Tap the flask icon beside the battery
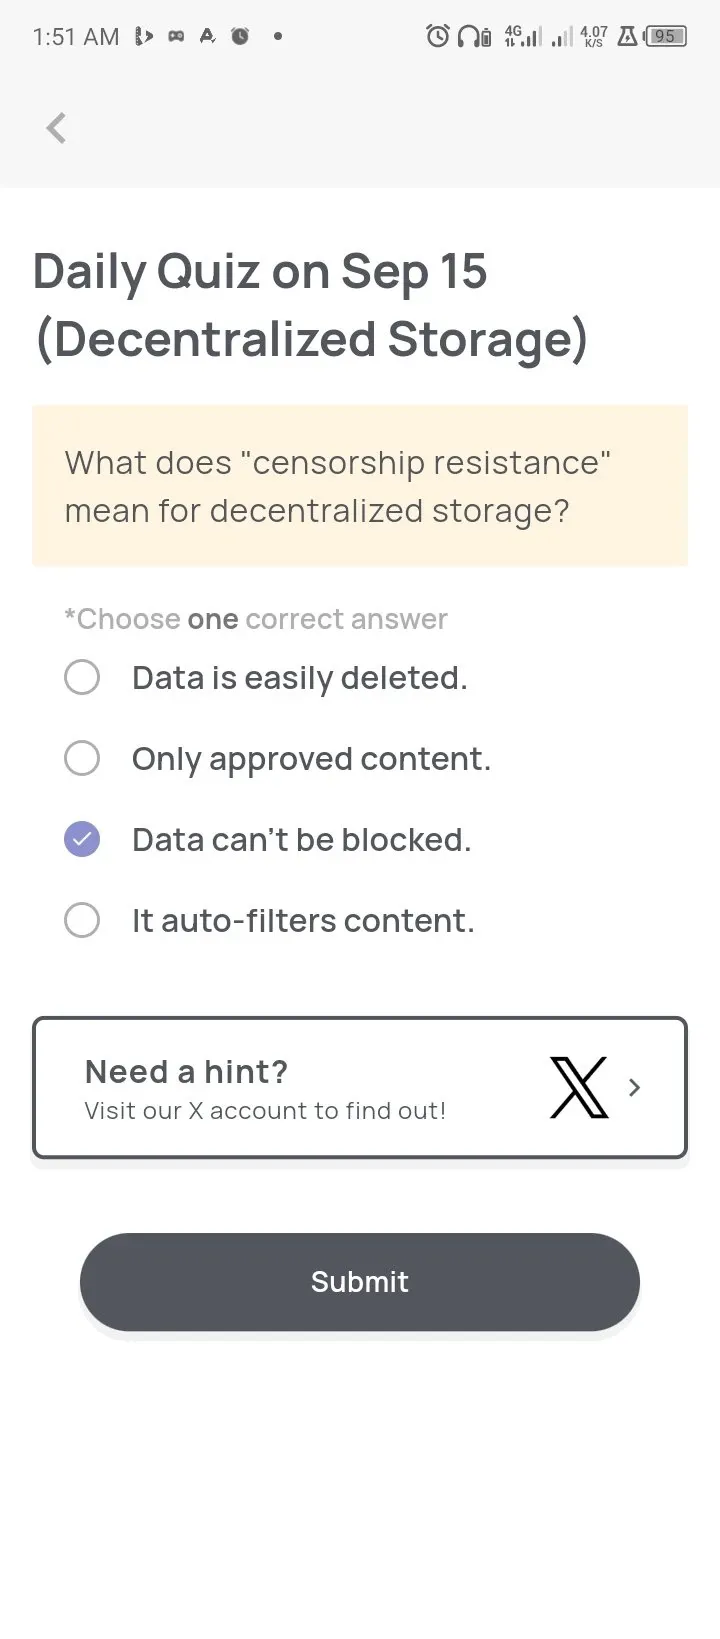The width and height of the screenshot is (720, 1639). (x=628, y=37)
